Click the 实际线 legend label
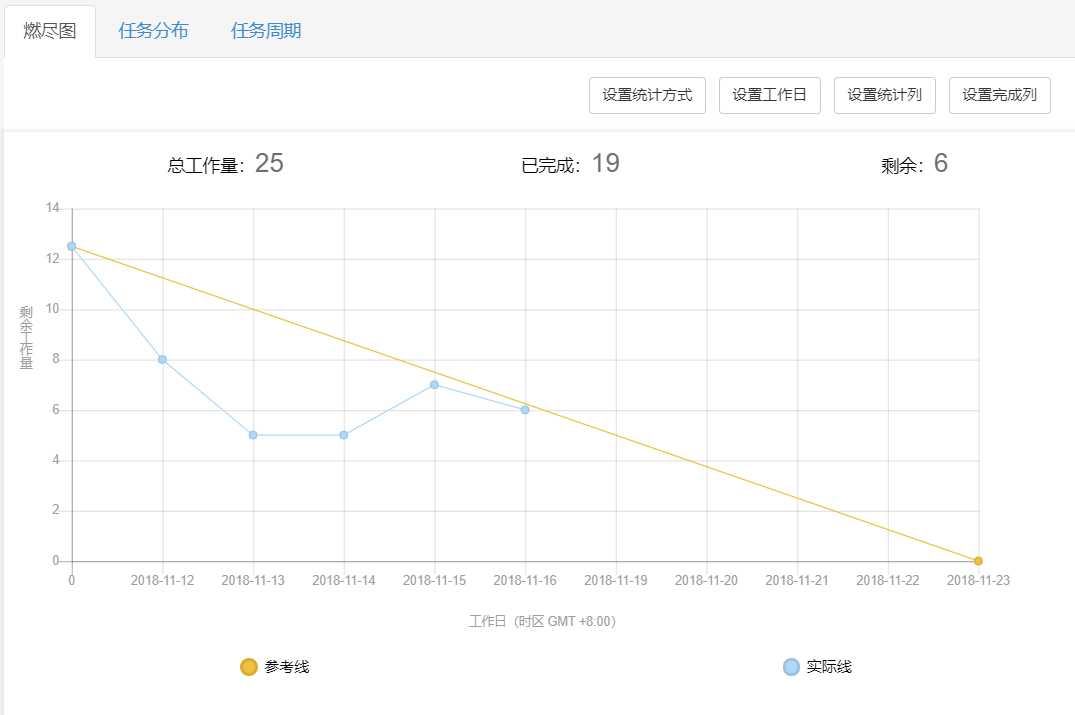This screenshot has width=1075, height=715. [x=830, y=666]
